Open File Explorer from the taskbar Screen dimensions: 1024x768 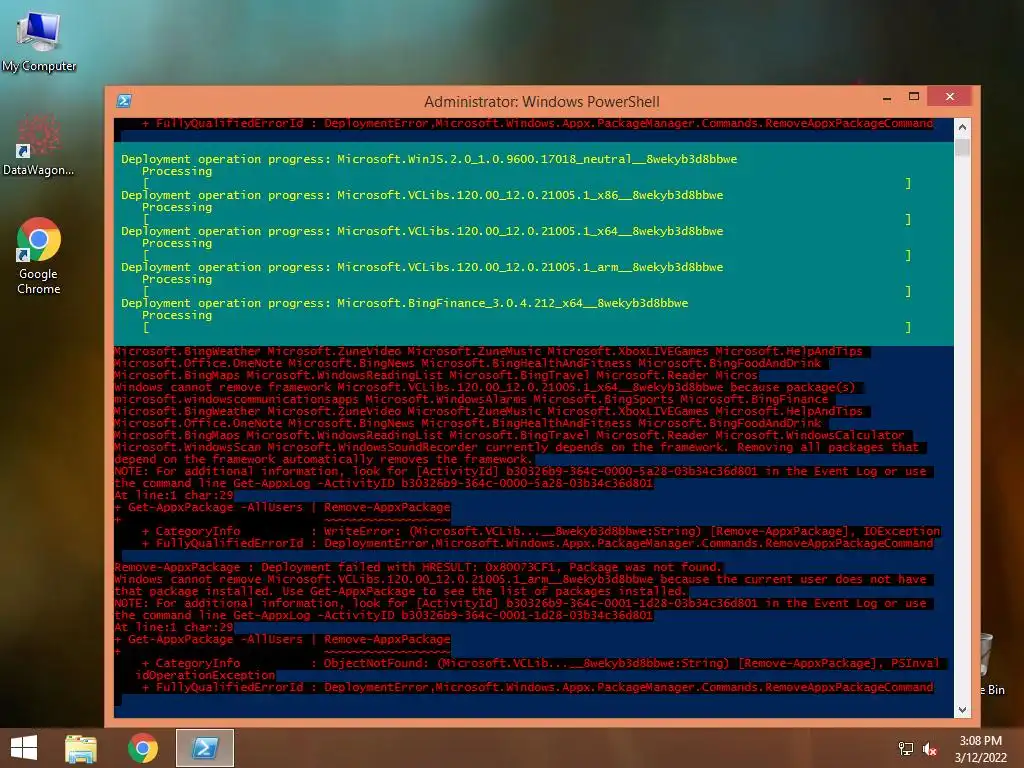tap(81, 748)
